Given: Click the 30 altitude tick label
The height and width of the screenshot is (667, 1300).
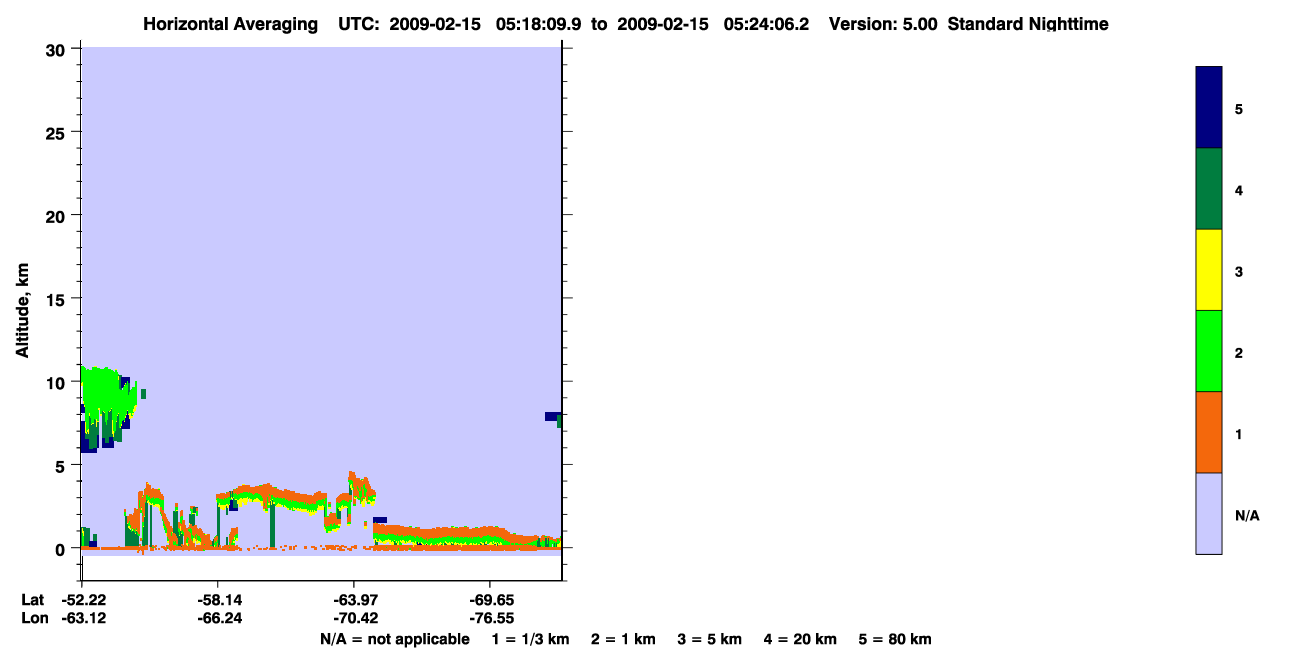Looking at the screenshot, I should click(x=57, y=49).
